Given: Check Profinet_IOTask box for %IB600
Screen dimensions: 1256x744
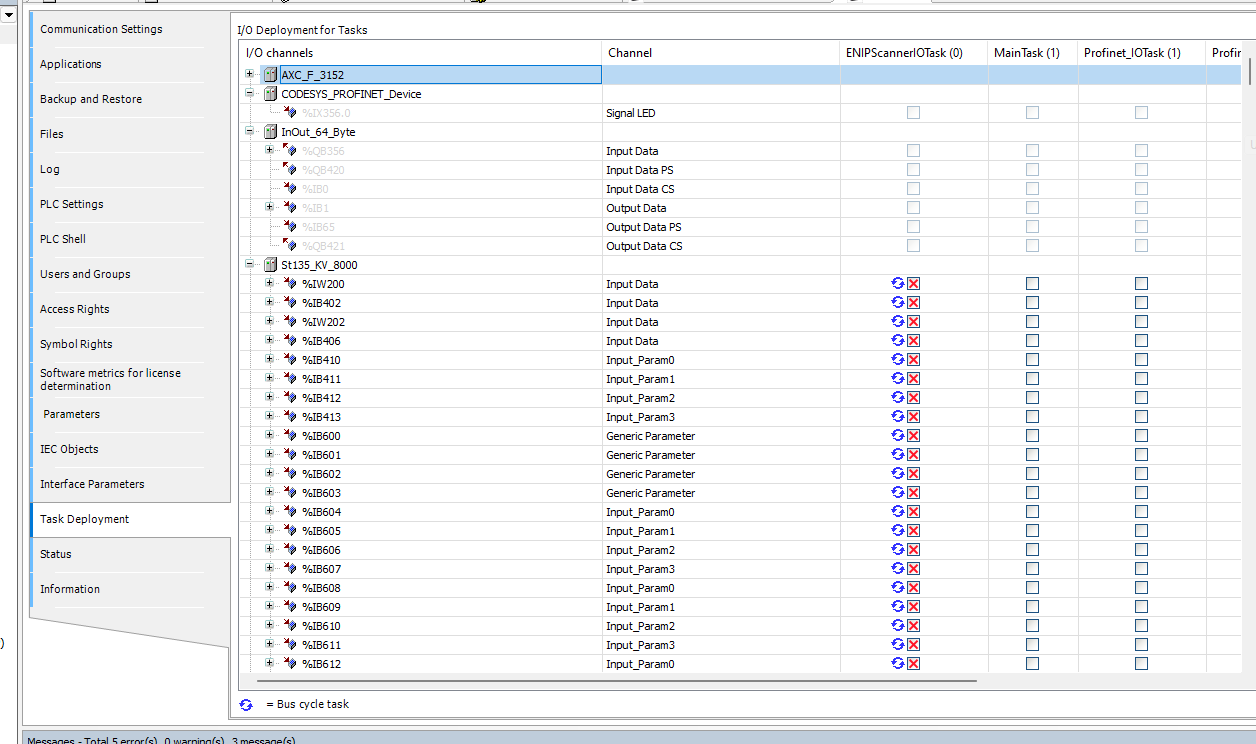Looking at the screenshot, I should click(x=1141, y=436).
